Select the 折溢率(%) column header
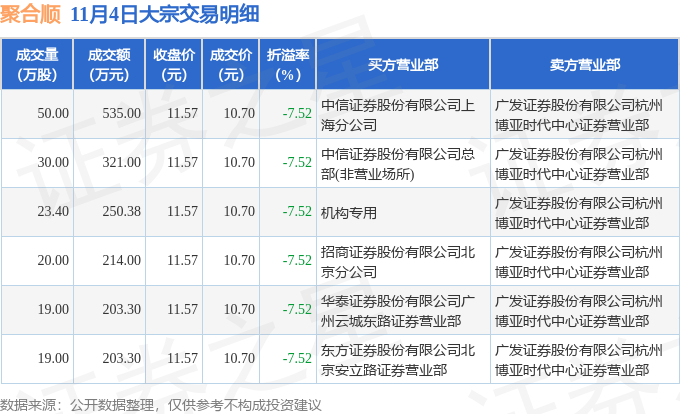This screenshot has height=414, width=680. (288, 65)
